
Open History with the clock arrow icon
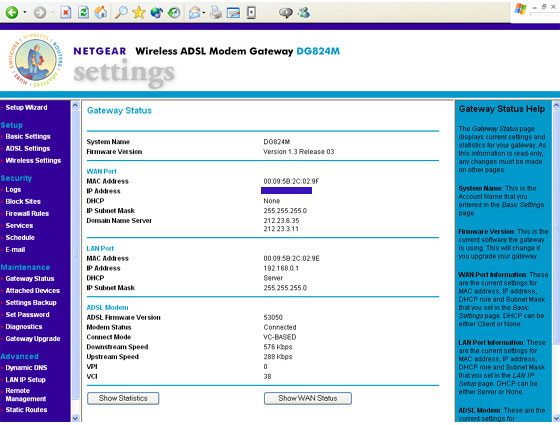pyautogui.click(x=174, y=13)
